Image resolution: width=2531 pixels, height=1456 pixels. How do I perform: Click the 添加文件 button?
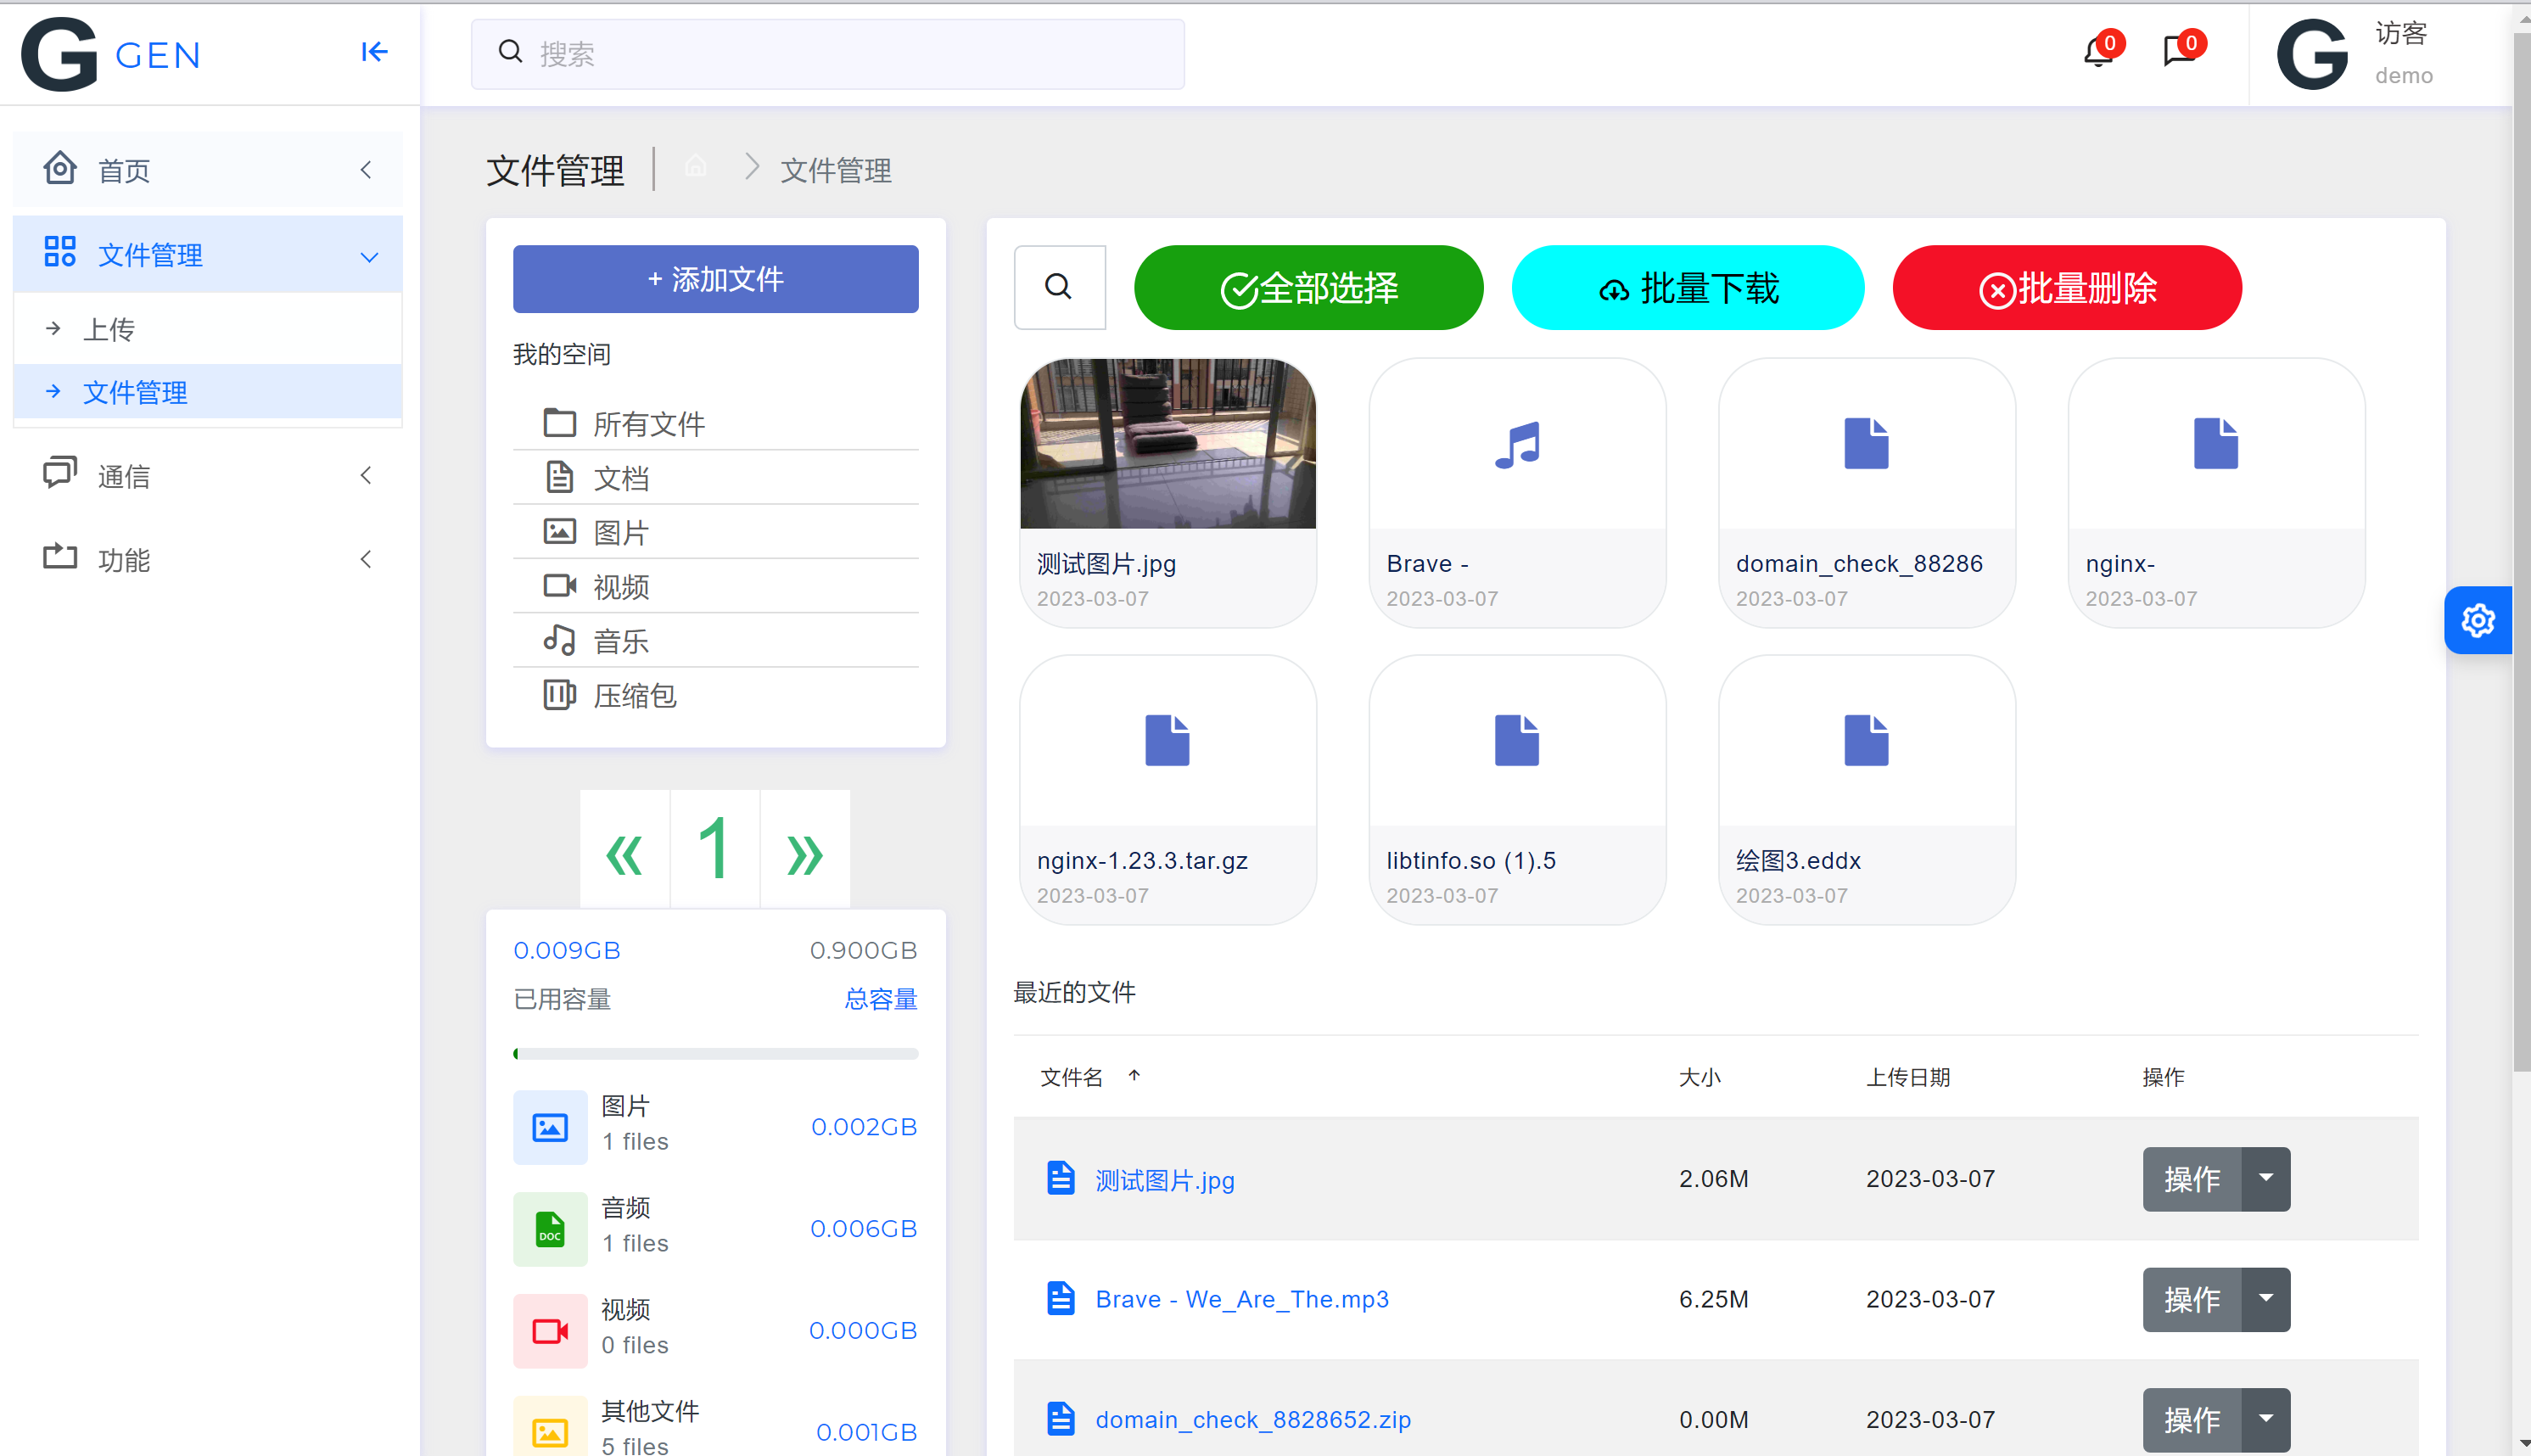pyautogui.click(x=716, y=279)
